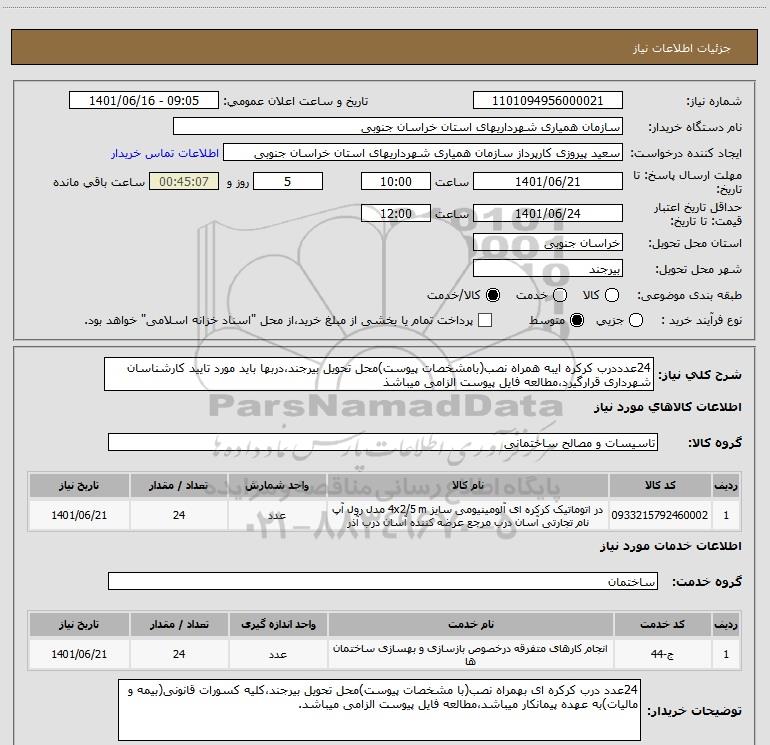Click the response deadline date 1401/06/21 field
The height and width of the screenshot is (745, 770).
(548, 181)
